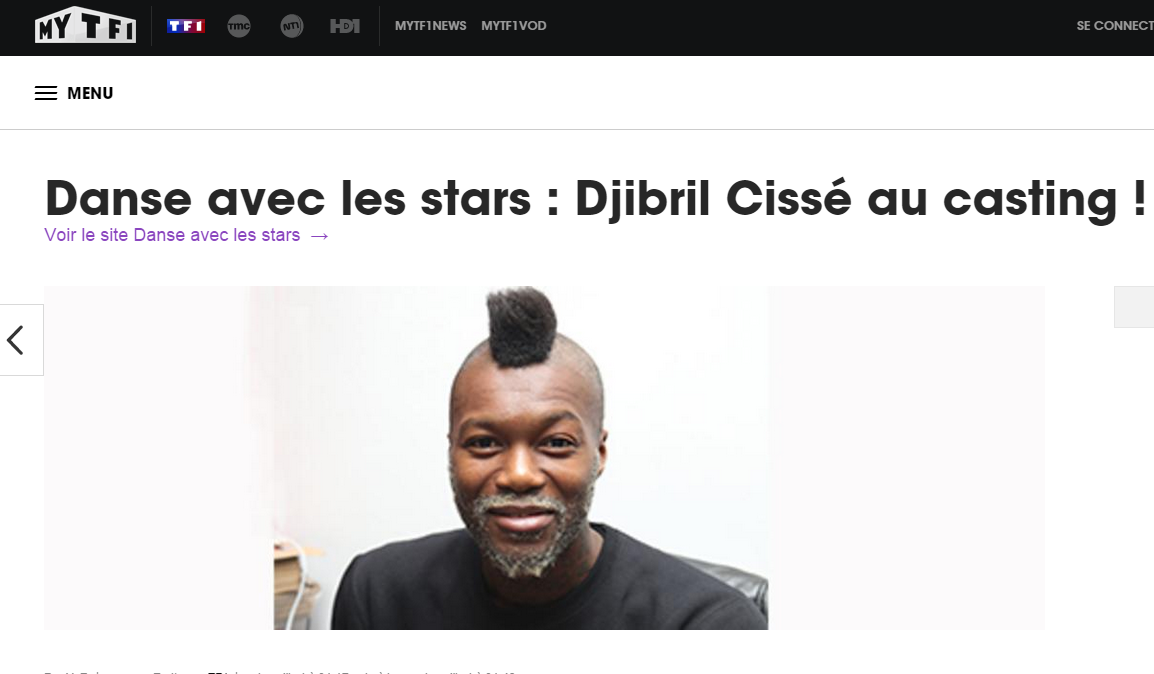
Task: Click the pale area left of the photo
Action: tap(158, 458)
